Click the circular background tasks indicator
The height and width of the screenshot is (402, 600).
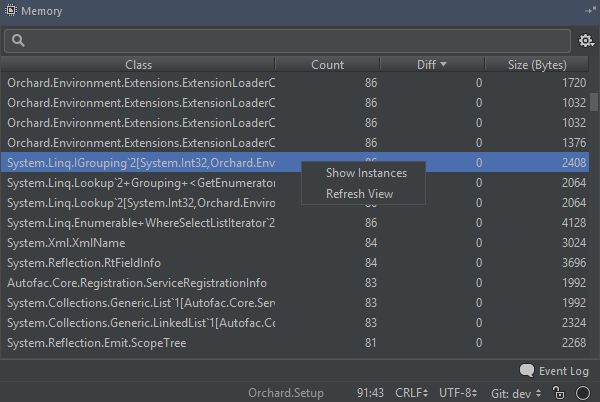[x=583, y=392]
